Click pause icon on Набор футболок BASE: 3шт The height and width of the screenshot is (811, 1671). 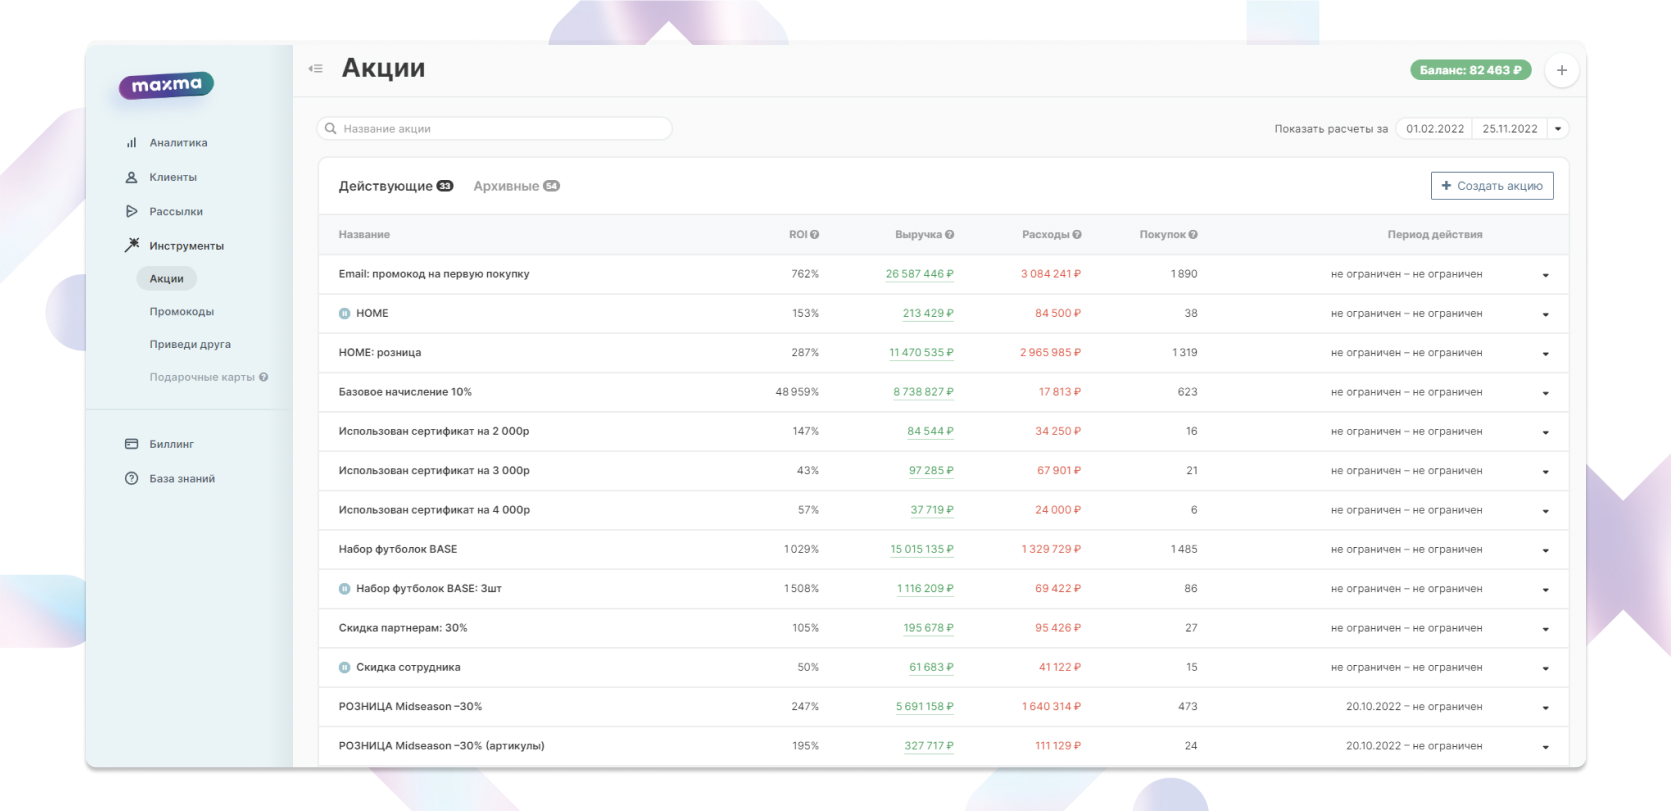pyautogui.click(x=345, y=589)
